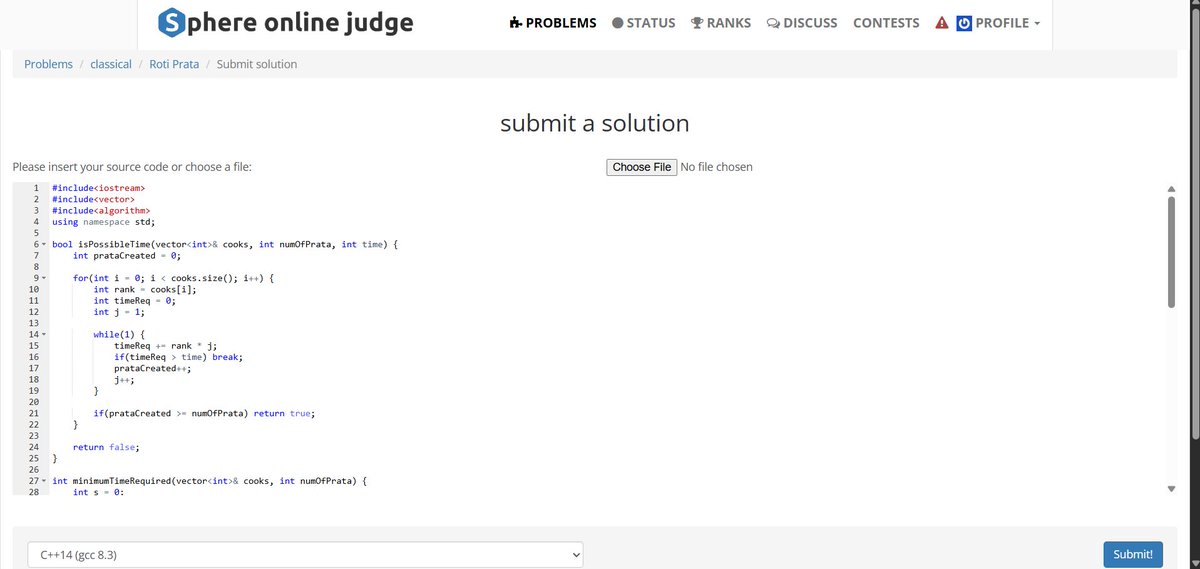Click the int s = 0 line
The height and width of the screenshot is (569, 1200).
click(x=98, y=492)
